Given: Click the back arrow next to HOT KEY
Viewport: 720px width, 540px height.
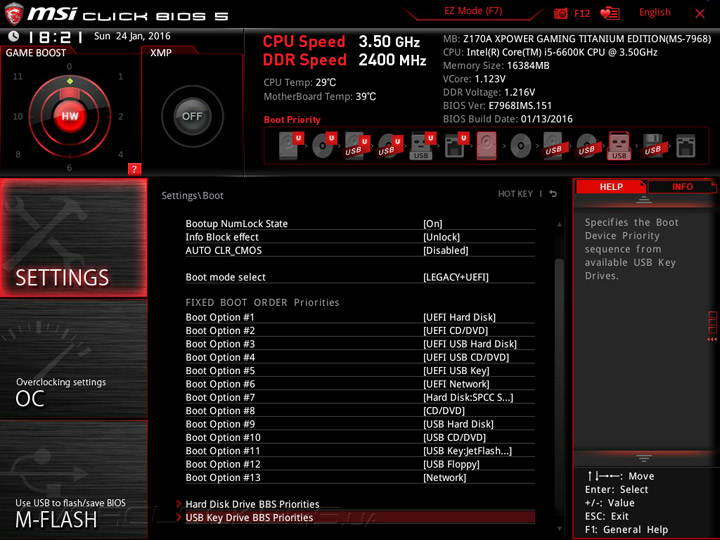Looking at the screenshot, I should pos(553,194).
